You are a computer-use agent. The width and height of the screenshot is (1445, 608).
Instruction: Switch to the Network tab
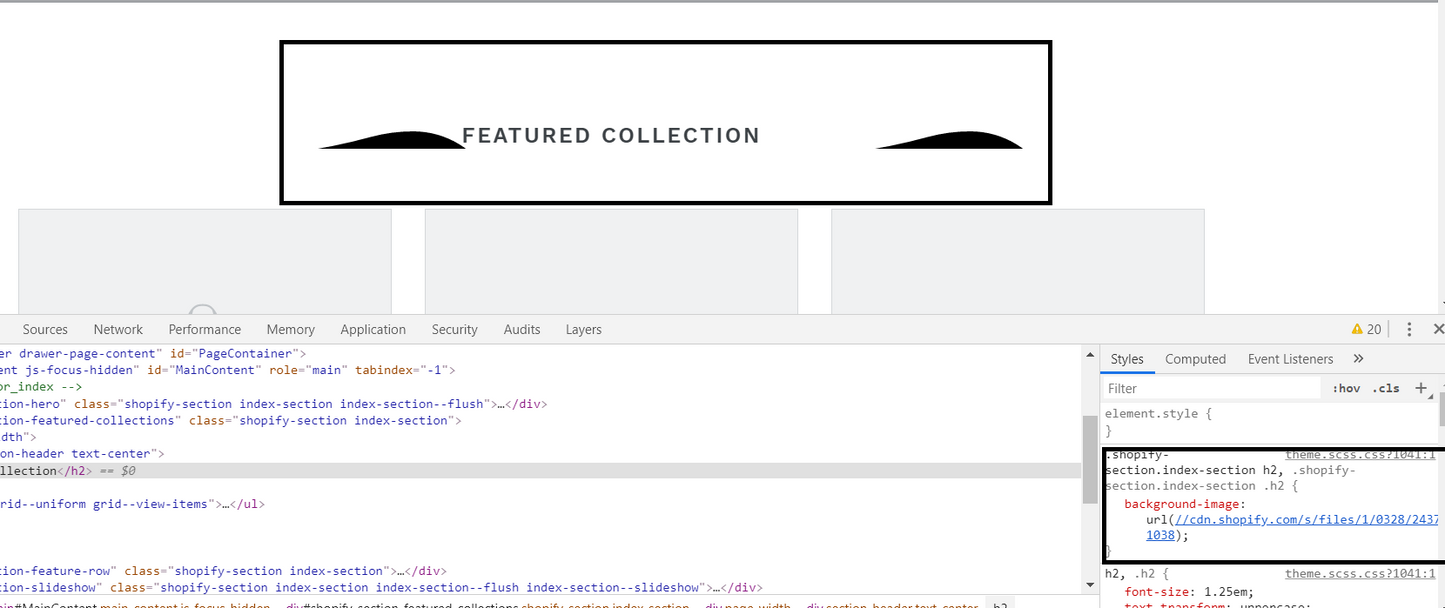118,329
